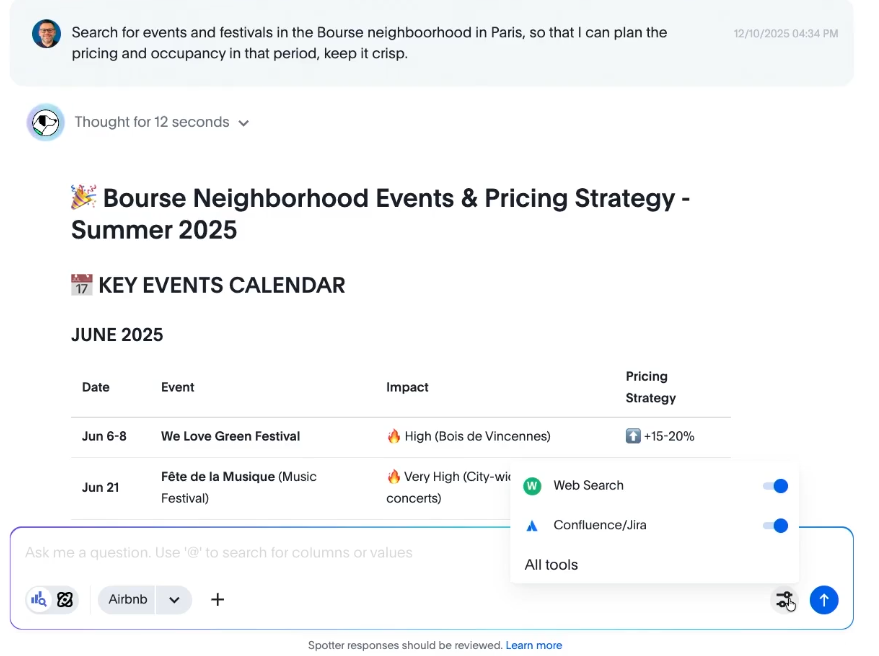
Task: Click the blue send arrow button
Action: [823, 600]
